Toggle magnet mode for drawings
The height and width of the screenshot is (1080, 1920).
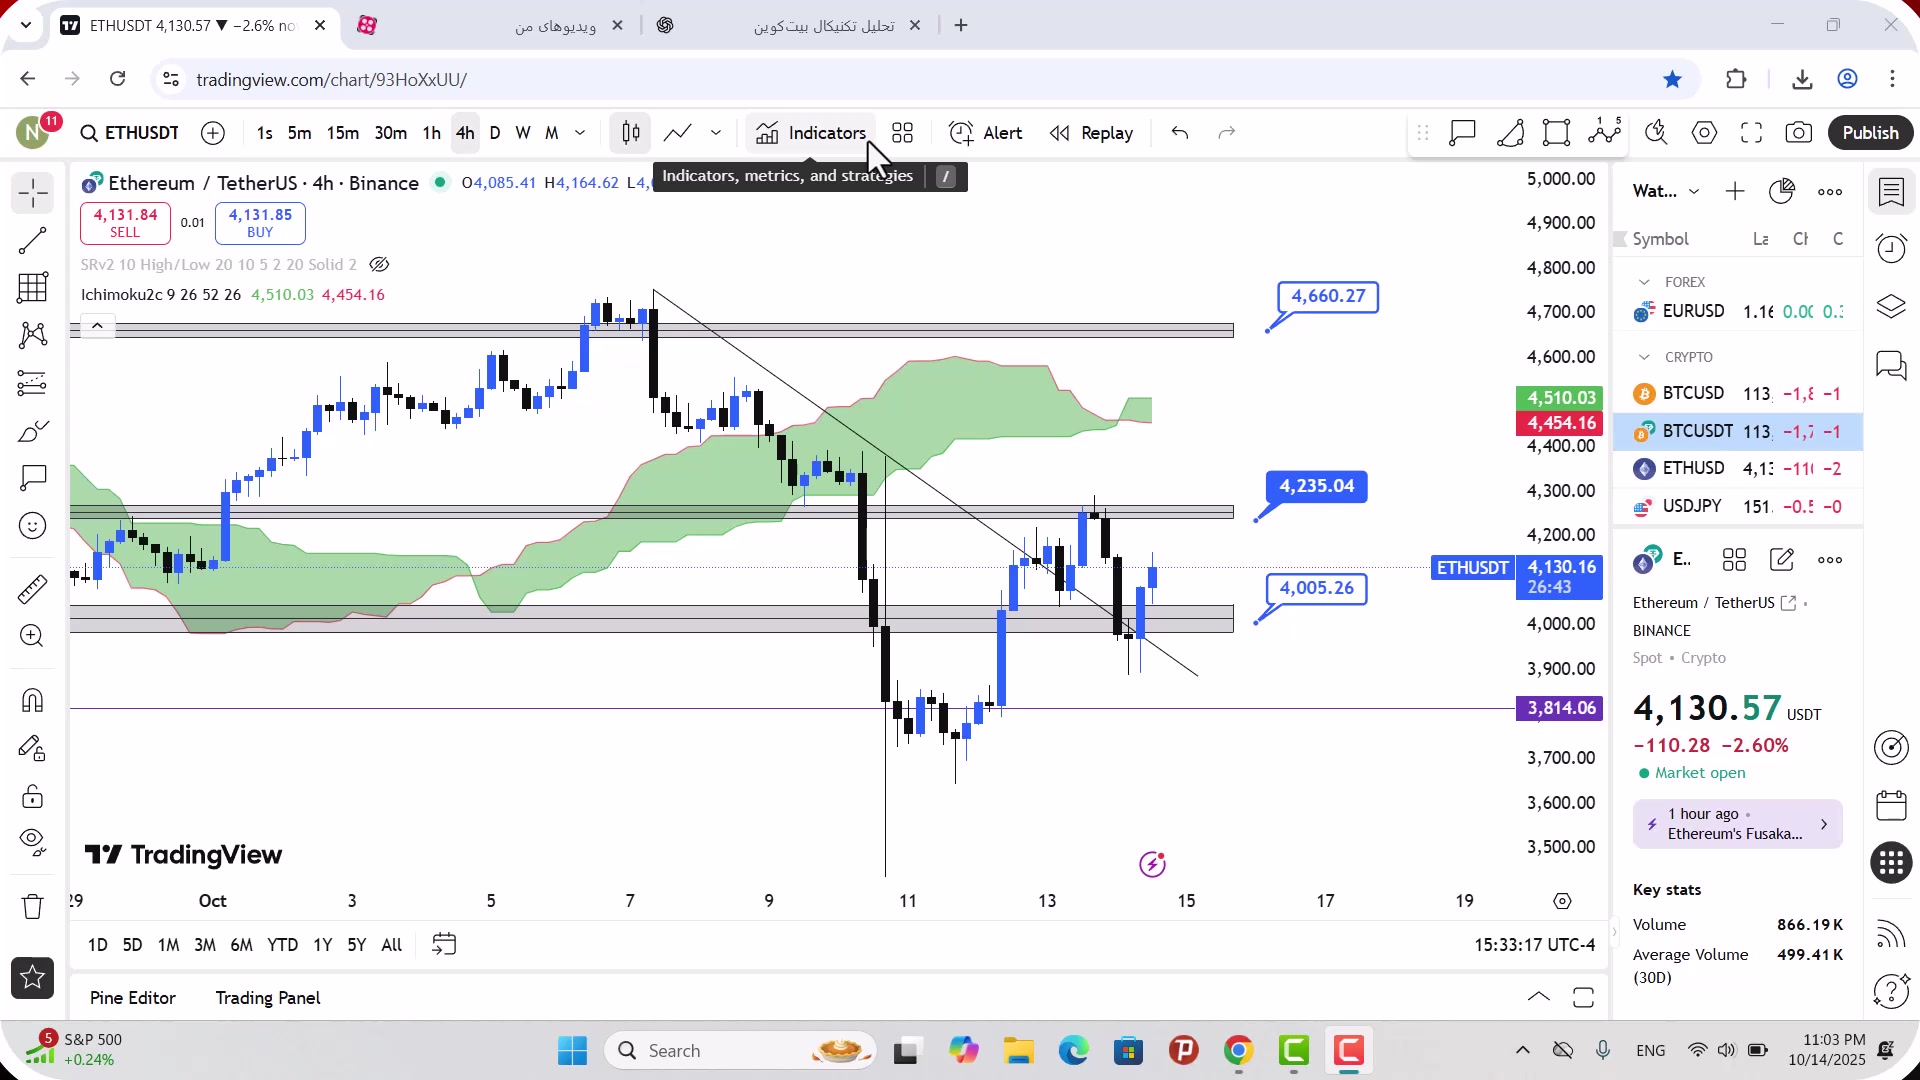click(32, 700)
